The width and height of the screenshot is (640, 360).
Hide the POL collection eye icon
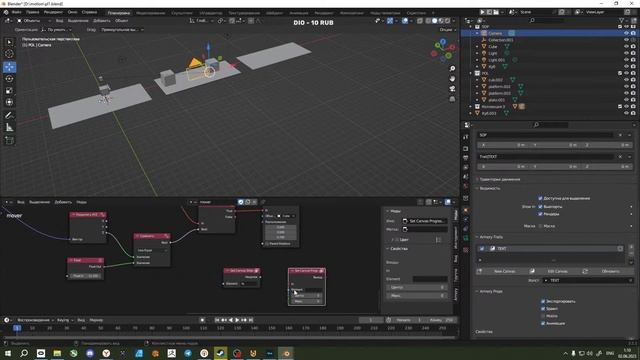click(626, 73)
